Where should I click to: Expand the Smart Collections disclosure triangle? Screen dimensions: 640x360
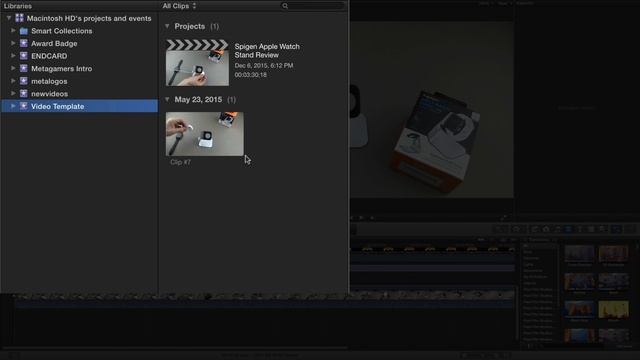coord(13,31)
